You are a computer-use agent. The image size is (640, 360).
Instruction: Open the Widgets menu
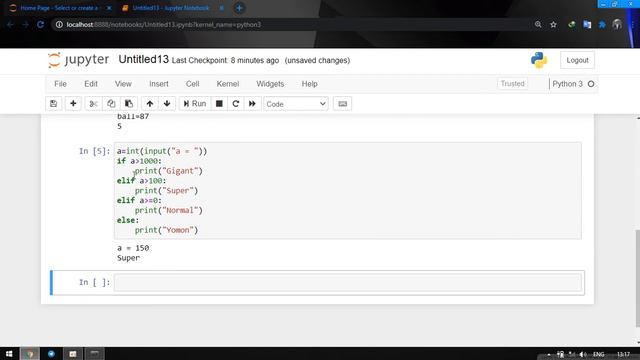pos(270,84)
